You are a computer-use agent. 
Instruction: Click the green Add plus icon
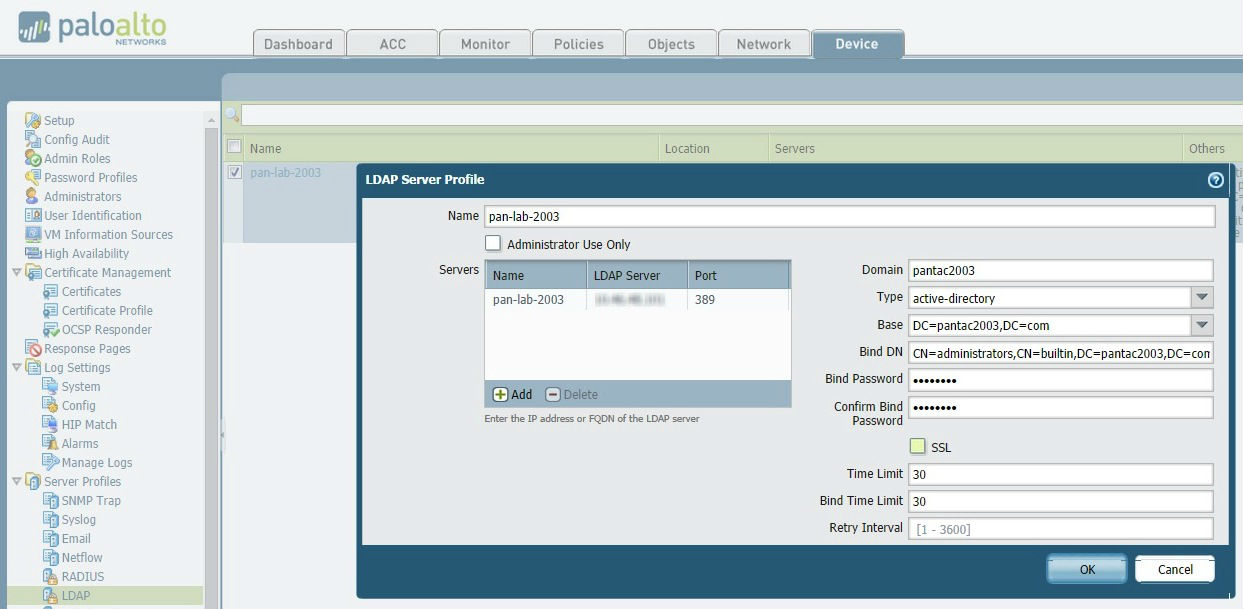click(500, 395)
